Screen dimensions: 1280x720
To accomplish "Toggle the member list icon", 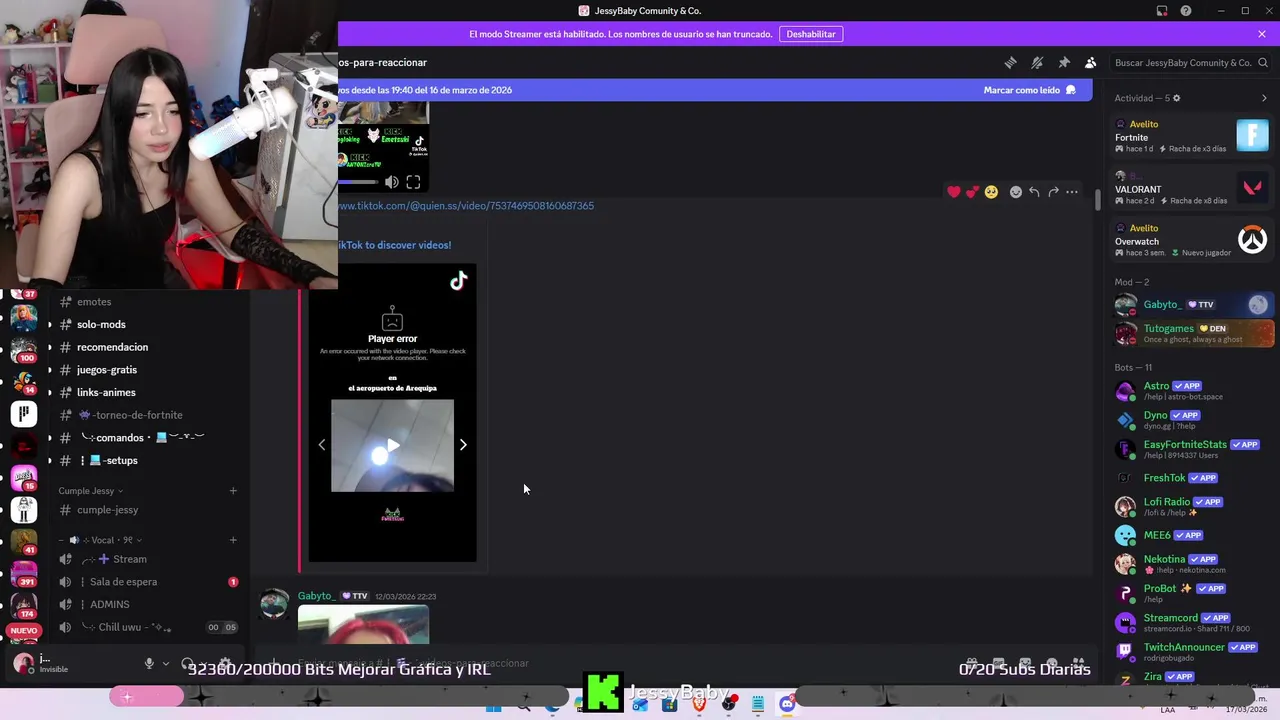I will [1091, 62].
